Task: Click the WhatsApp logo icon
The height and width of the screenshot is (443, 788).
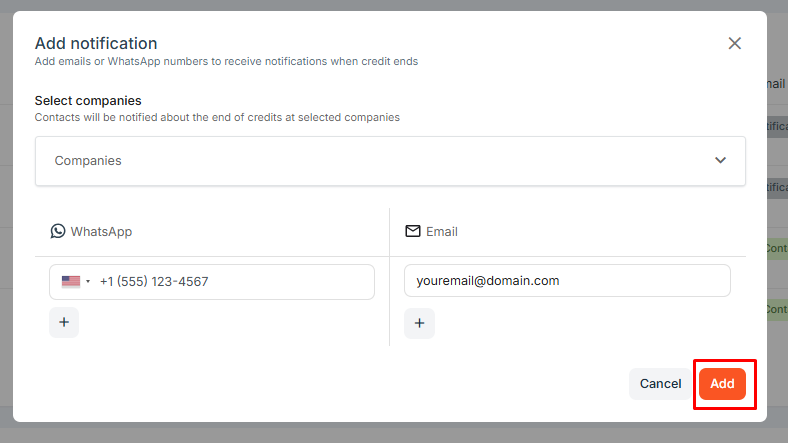Action: [x=58, y=231]
